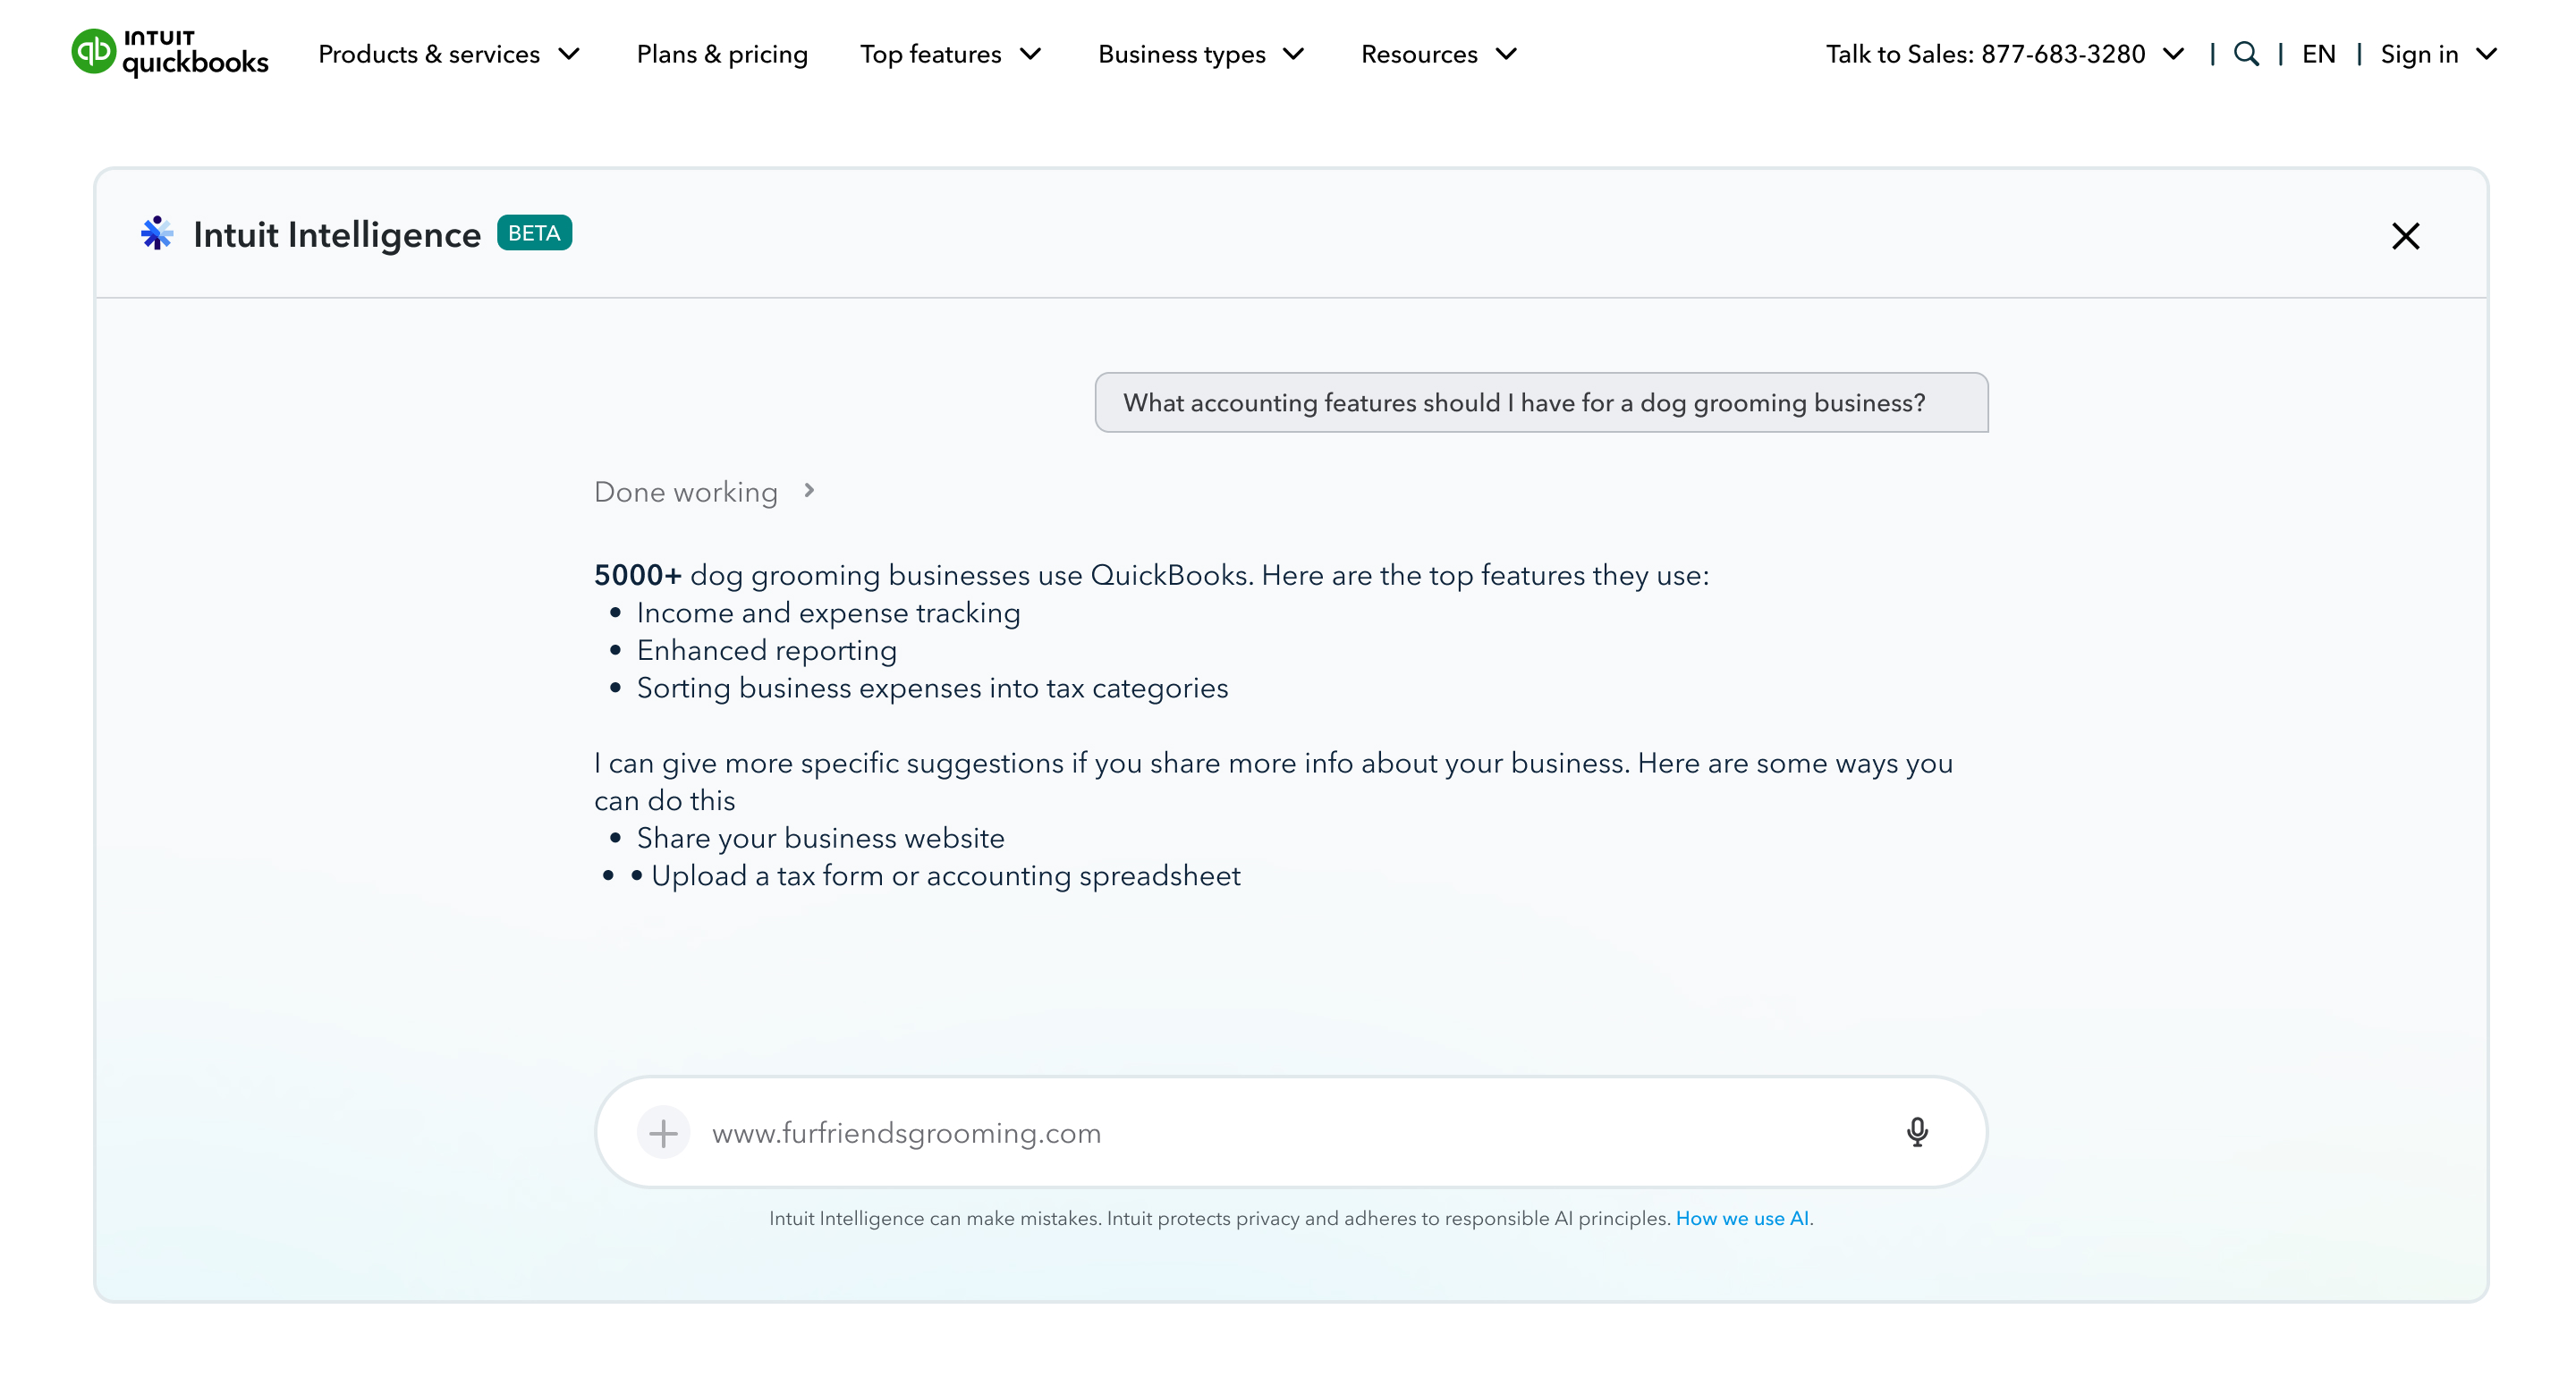2576x1377 pixels.
Task: Click the bold '5000+' statistic text
Action: pyautogui.click(x=638, y=575)
